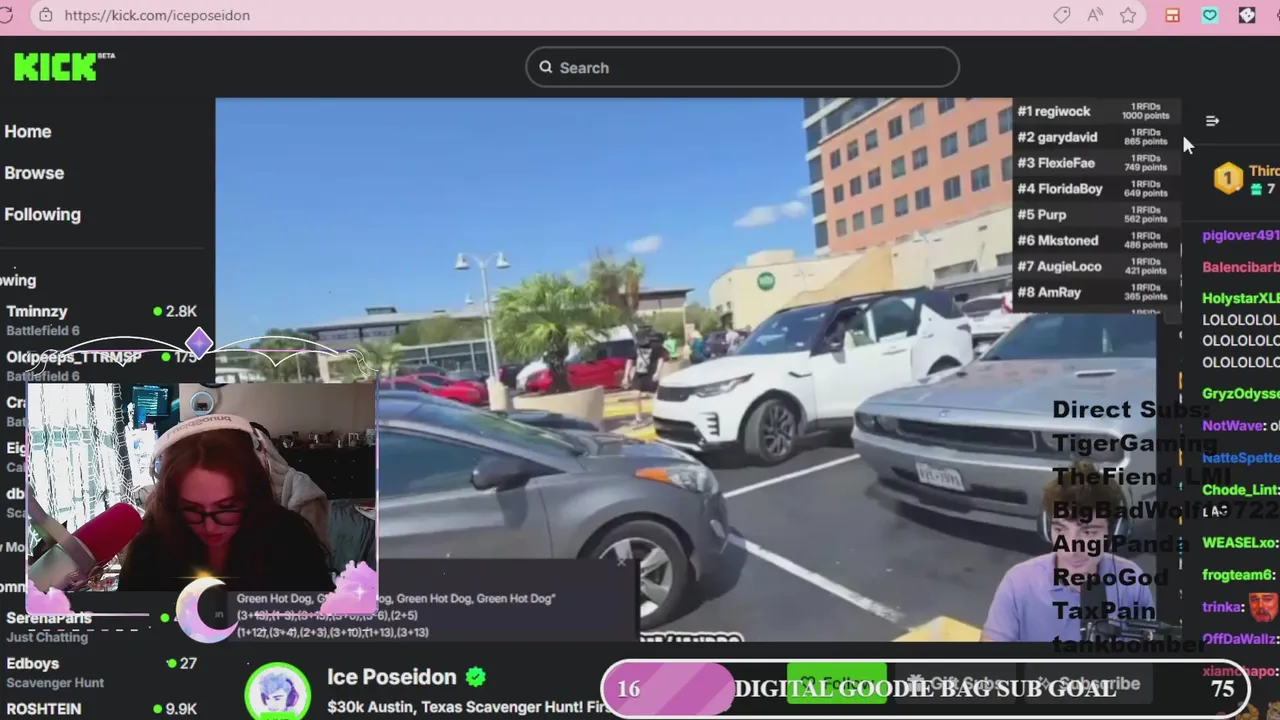Add page to favorites star icon
Viewport: 1280px width, 720px height.
(1128, 15)
